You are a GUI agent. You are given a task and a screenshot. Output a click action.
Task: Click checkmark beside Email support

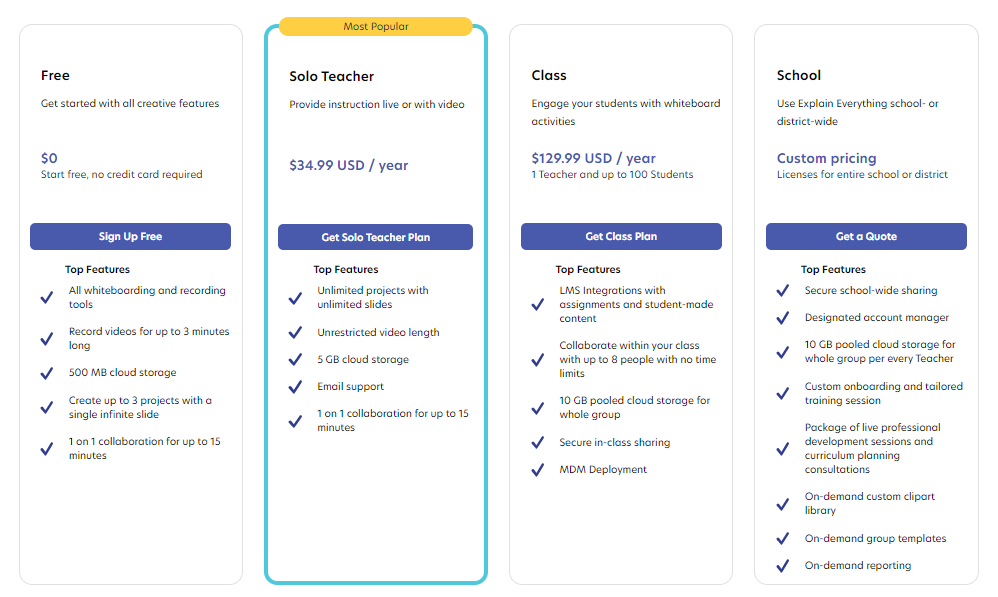295,387
